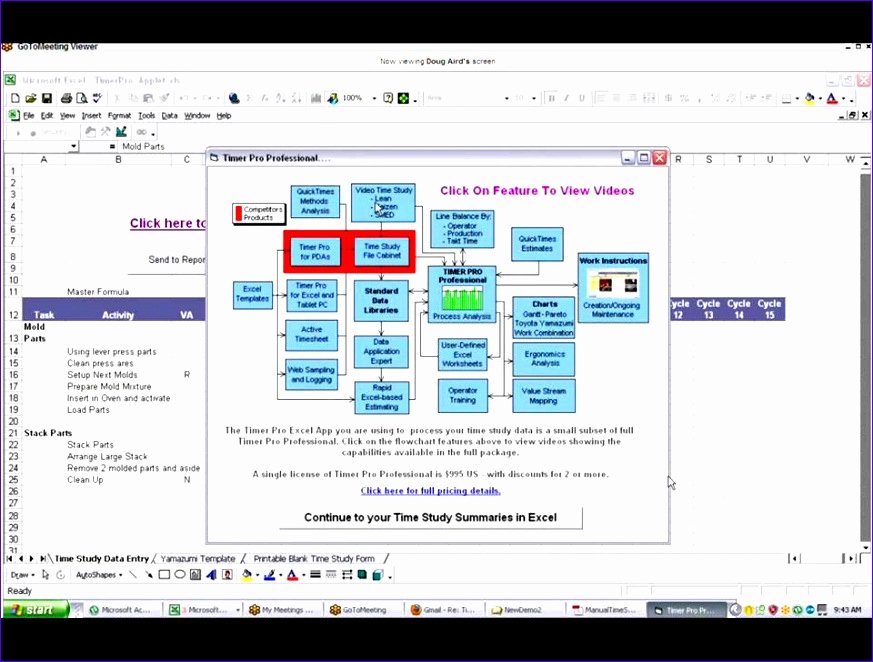Open Line Style on the Drawing toolbar

tap(315, 575)
